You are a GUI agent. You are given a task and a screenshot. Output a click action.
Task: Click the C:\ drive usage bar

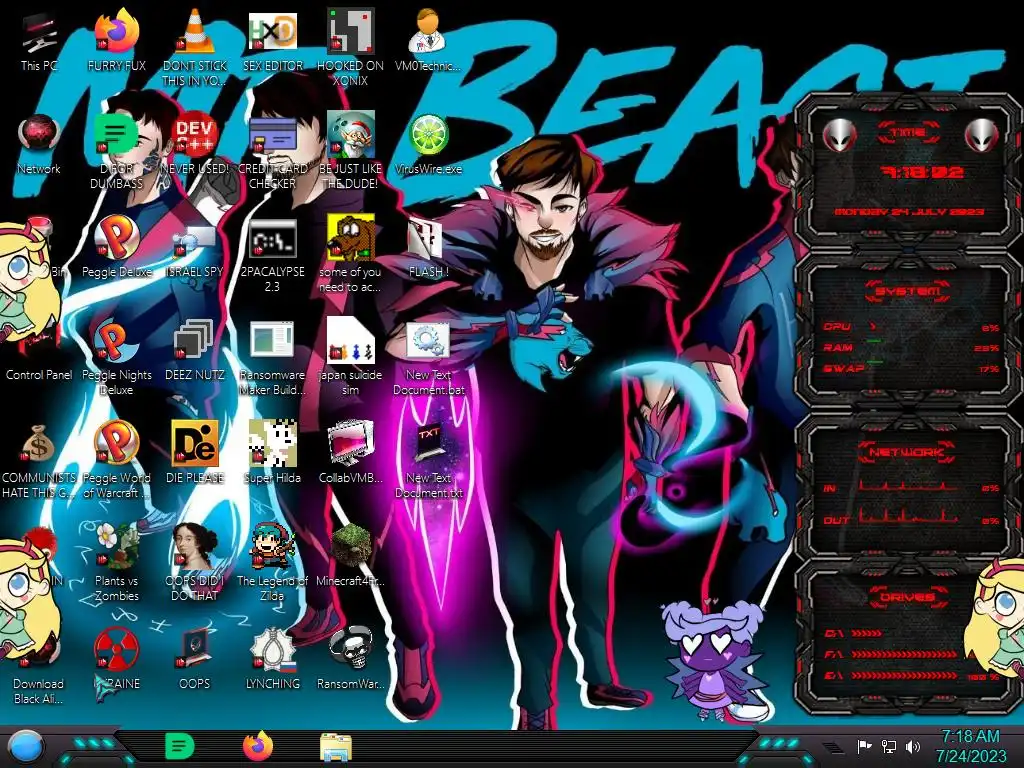(x=867, y=633)
